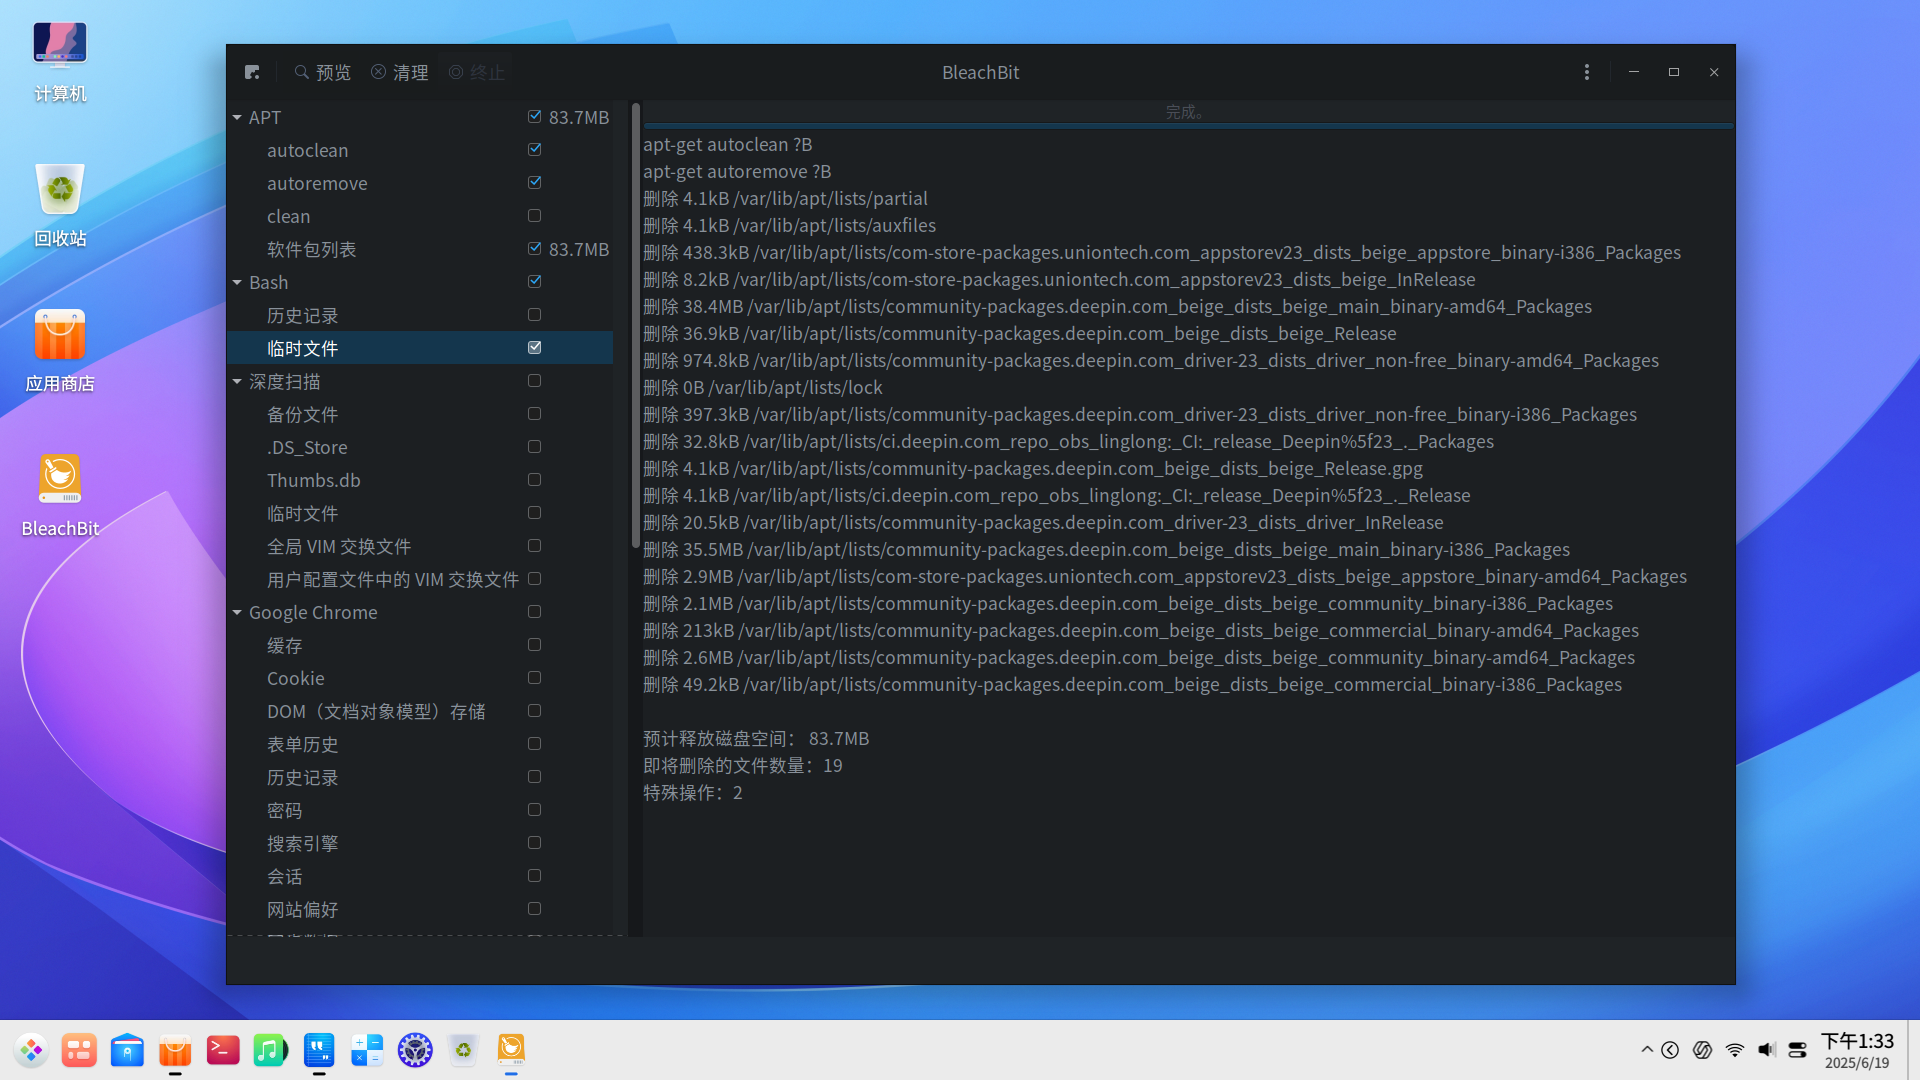Click the Wi-Fi tray icon
This screenshot has width=1920, height=1080.
click(x=1735, y=1050)
